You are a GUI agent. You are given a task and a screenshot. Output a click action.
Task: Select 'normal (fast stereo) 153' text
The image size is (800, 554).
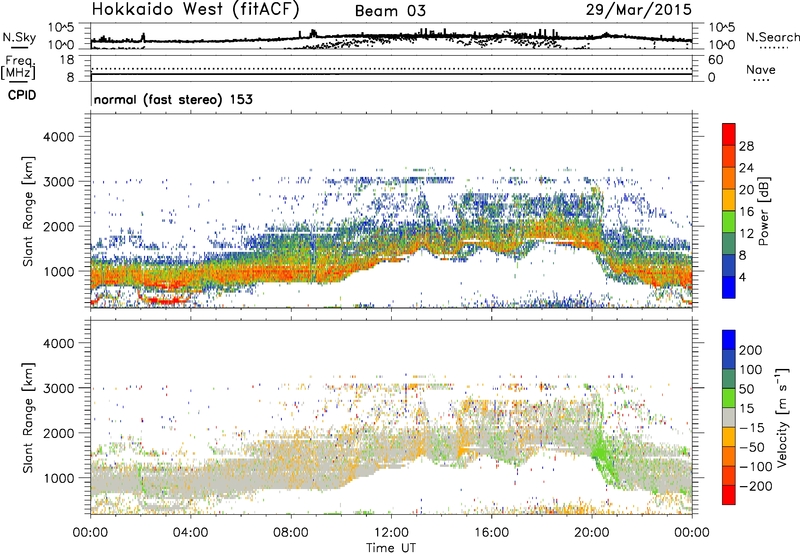pyautogui.click(x=173, y=99)
